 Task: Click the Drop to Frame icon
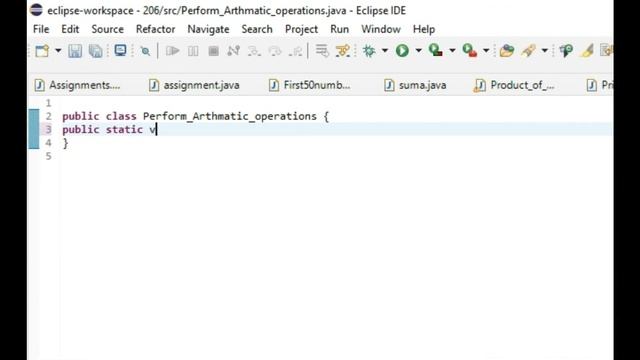pos(322,51)
